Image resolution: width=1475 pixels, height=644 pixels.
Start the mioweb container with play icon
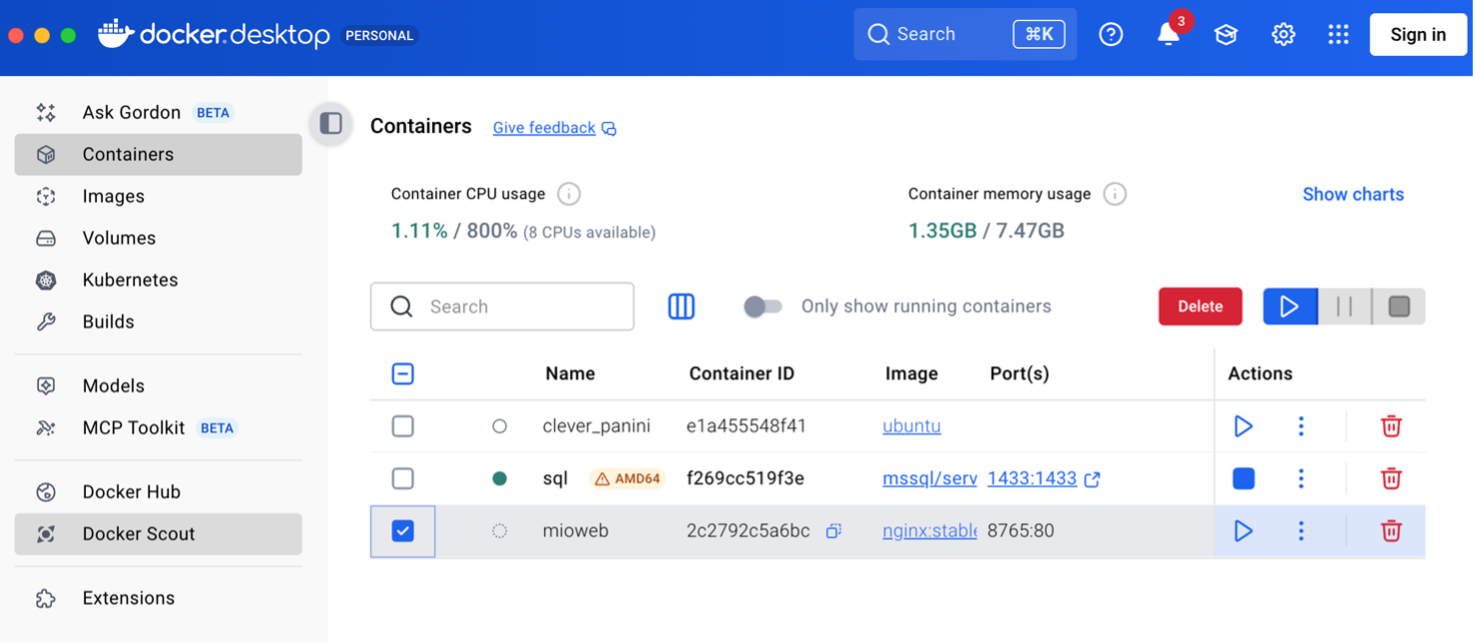[x=1243, y=531]
